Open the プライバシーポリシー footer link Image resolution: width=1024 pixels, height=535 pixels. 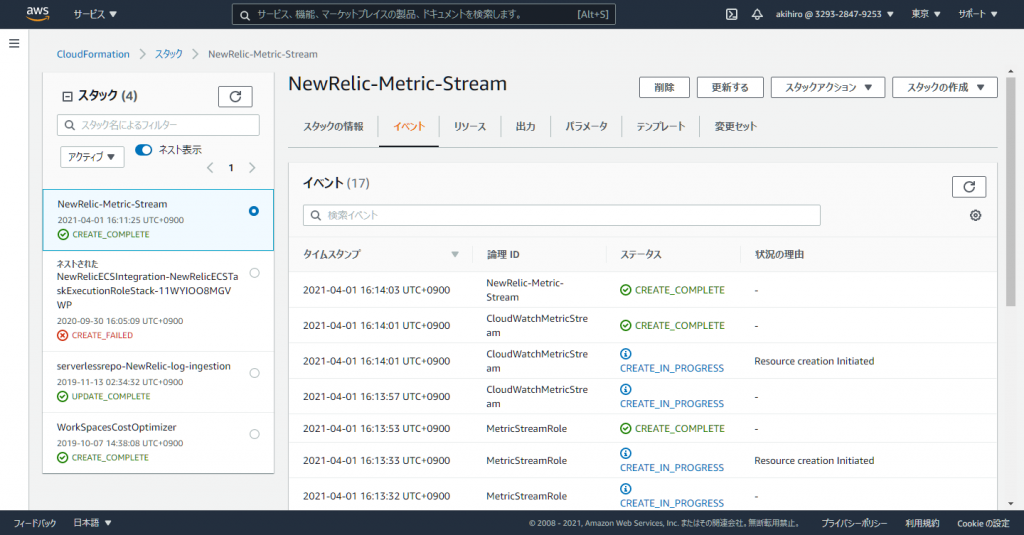(x=854, y=523)
